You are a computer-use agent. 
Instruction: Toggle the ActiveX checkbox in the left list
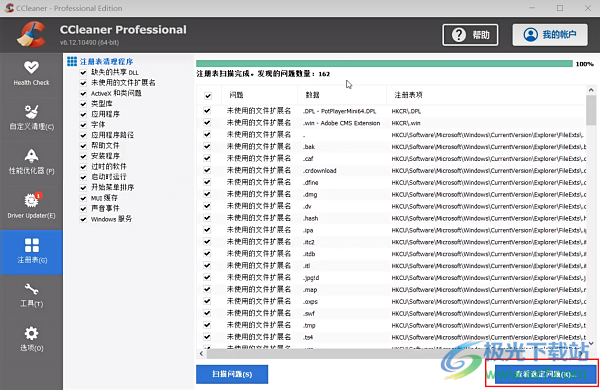coord(83,93)
